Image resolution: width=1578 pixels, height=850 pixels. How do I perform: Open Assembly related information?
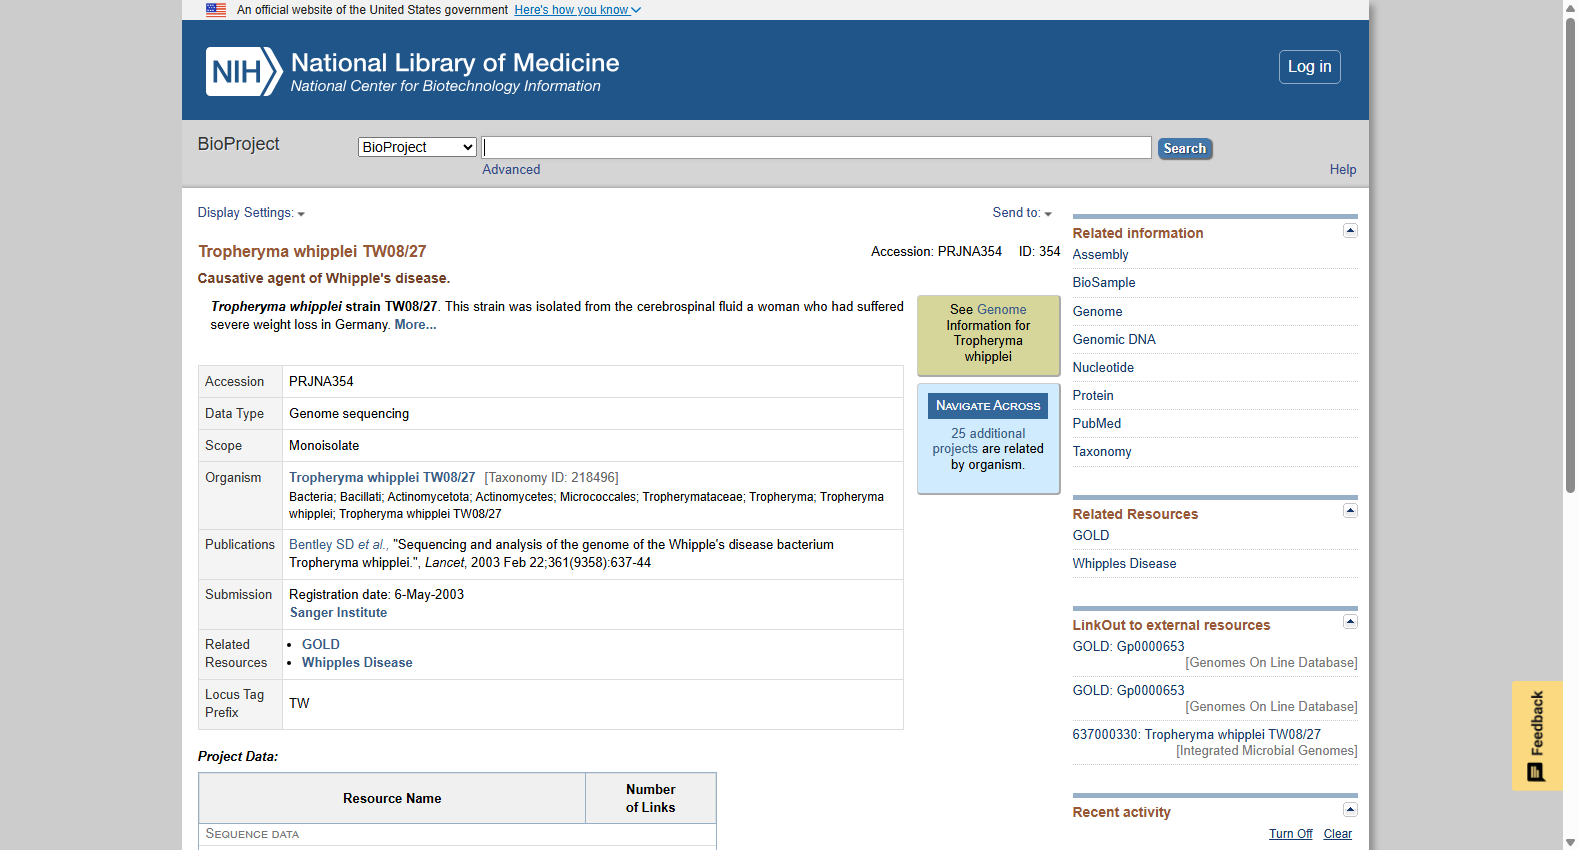(x=1100, y=255)
